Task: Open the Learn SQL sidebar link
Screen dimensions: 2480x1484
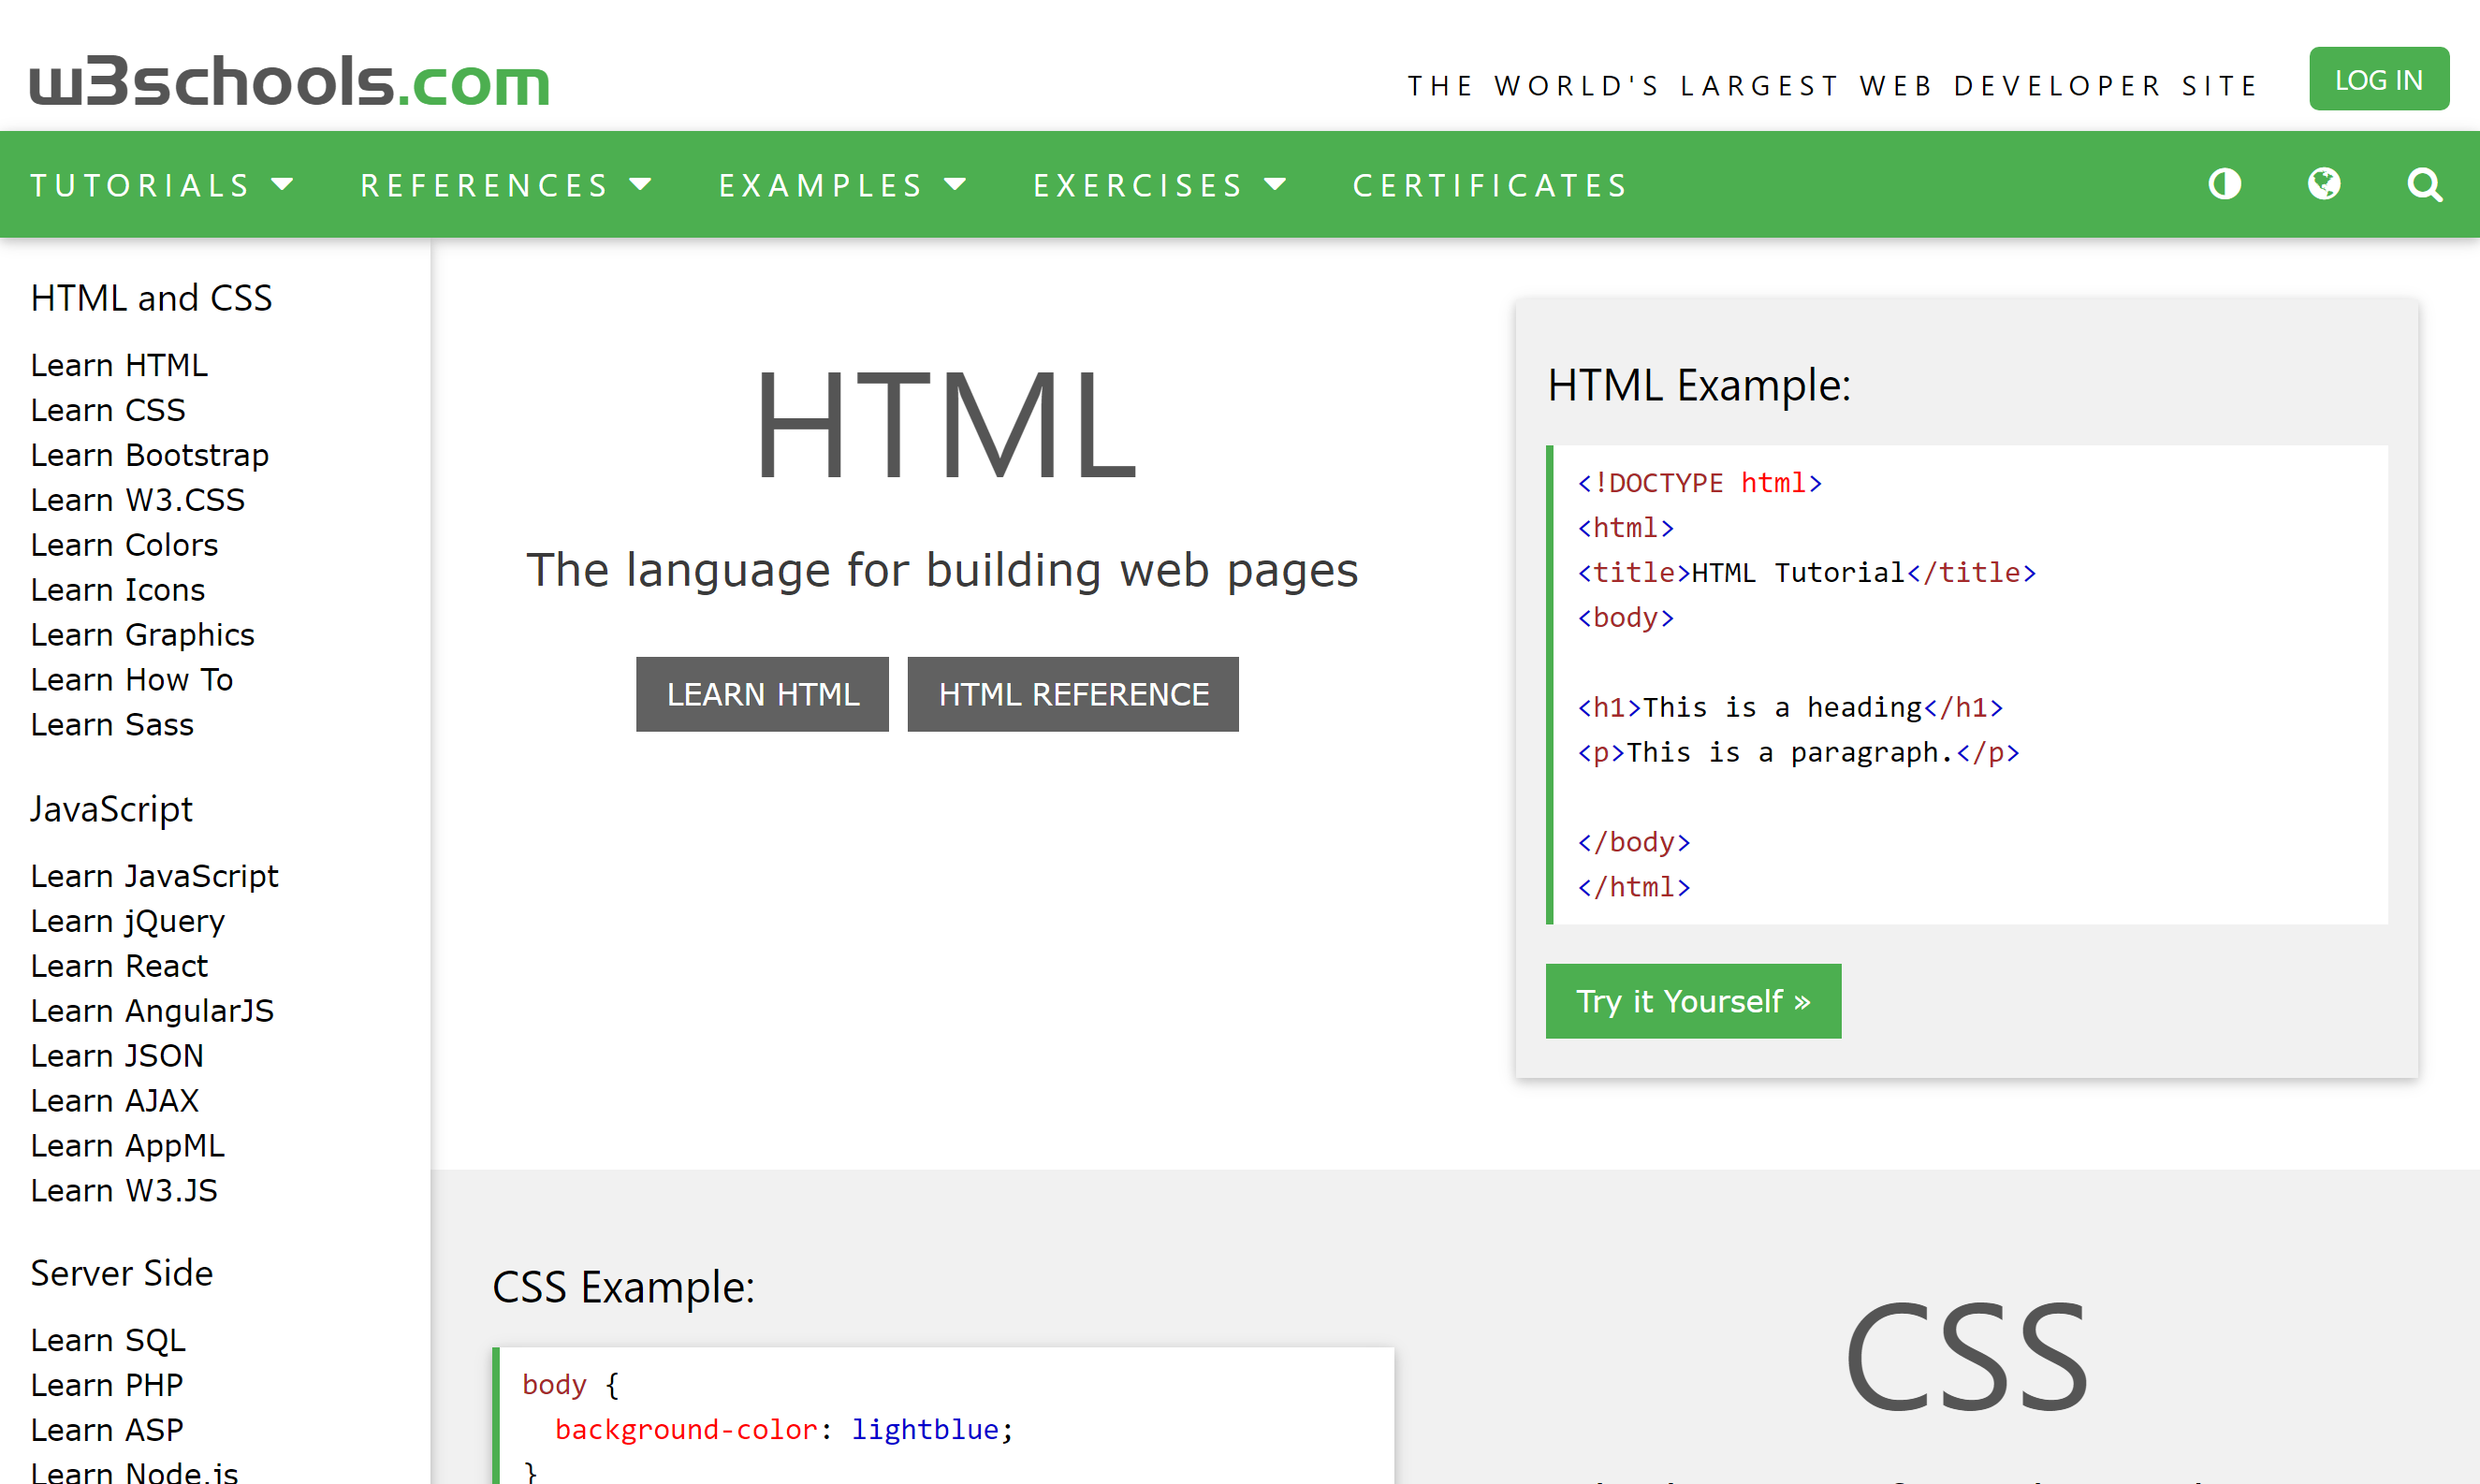Action: point(108,1340)
